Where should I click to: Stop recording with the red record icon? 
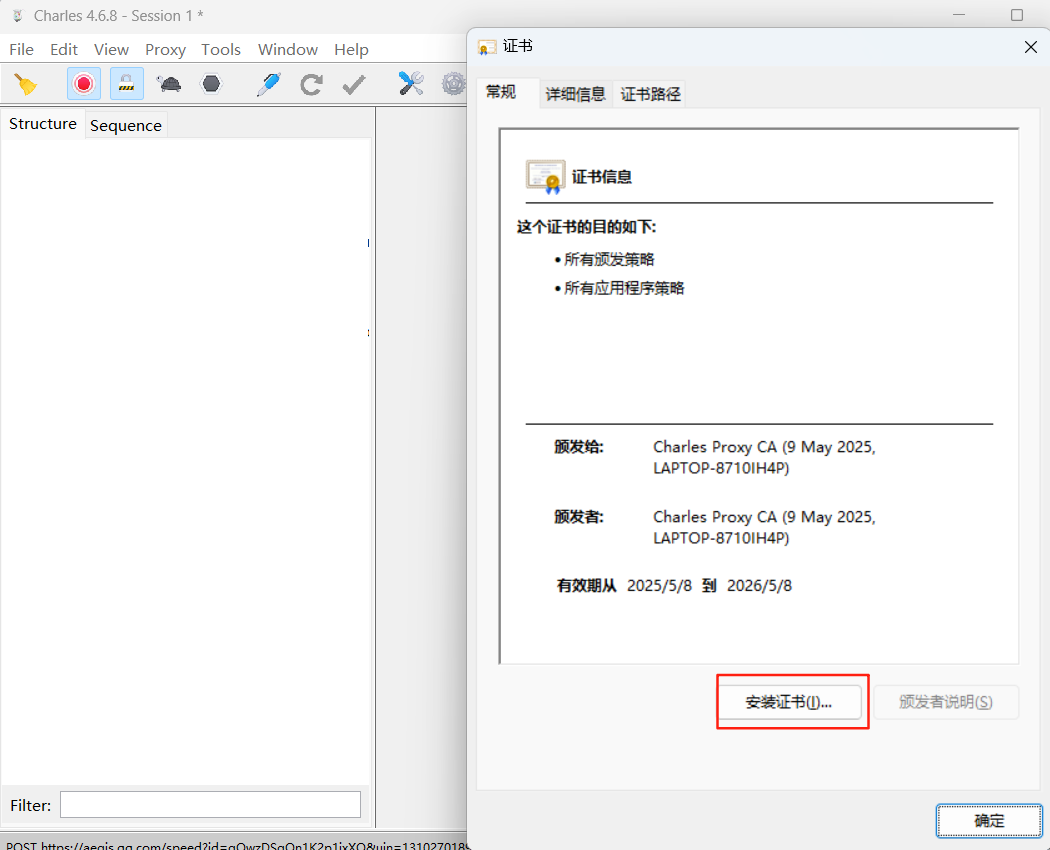click(x=83, y=84)
